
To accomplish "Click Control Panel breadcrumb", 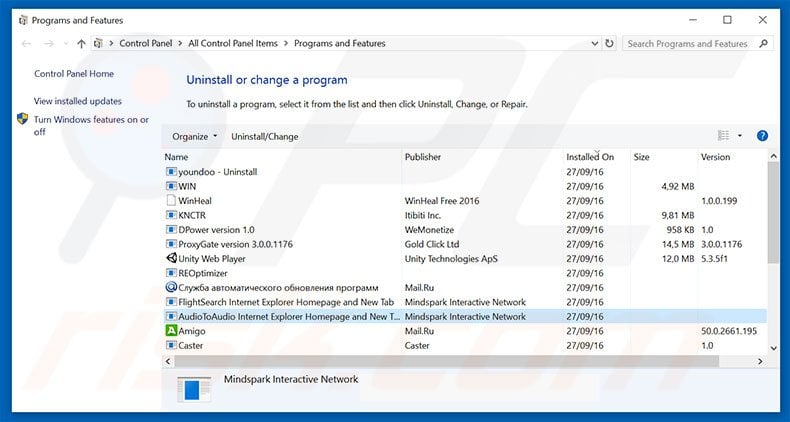I will click(146, 44).
